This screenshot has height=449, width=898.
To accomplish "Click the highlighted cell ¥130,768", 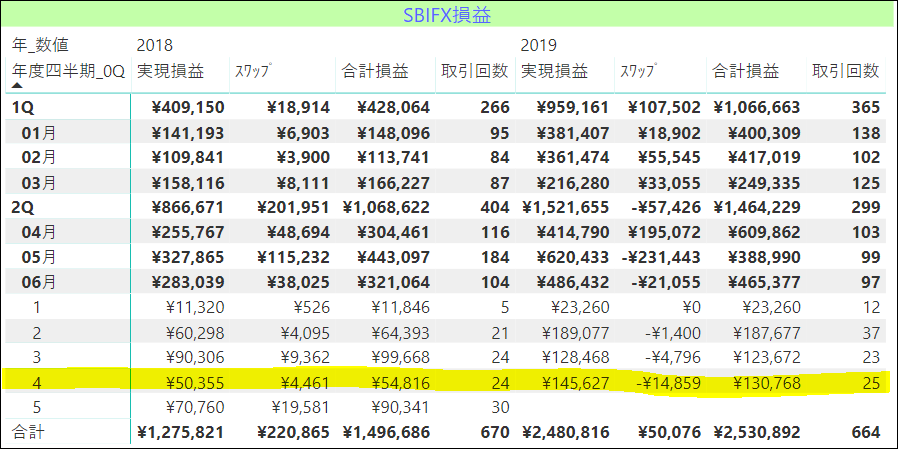I will coord(767,383).
